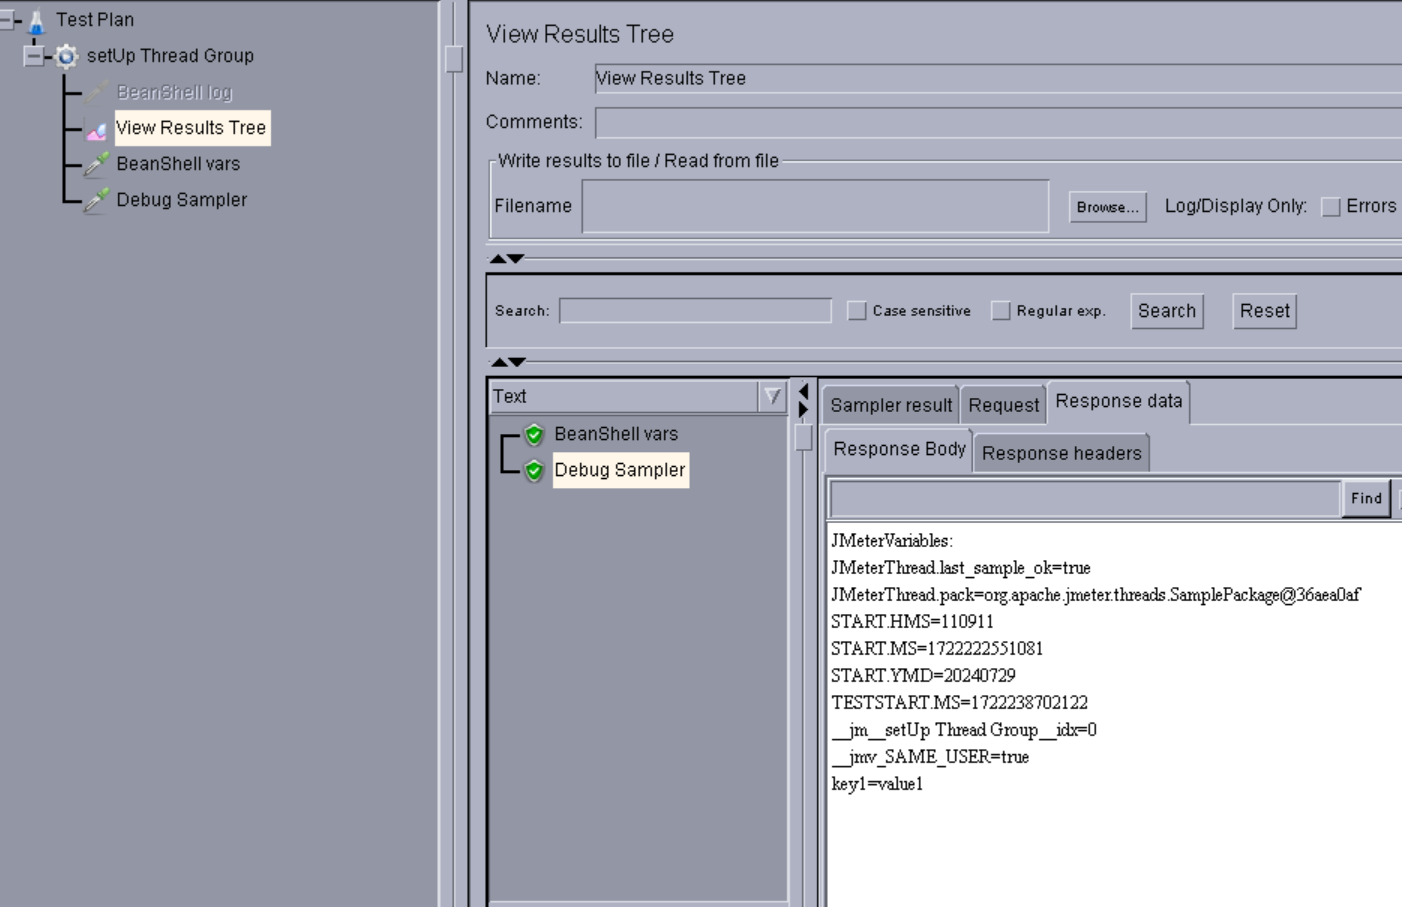Click the left tree panel scrollbar handle
This screenshot has width=1402, height=907.
tap(454, 59)
